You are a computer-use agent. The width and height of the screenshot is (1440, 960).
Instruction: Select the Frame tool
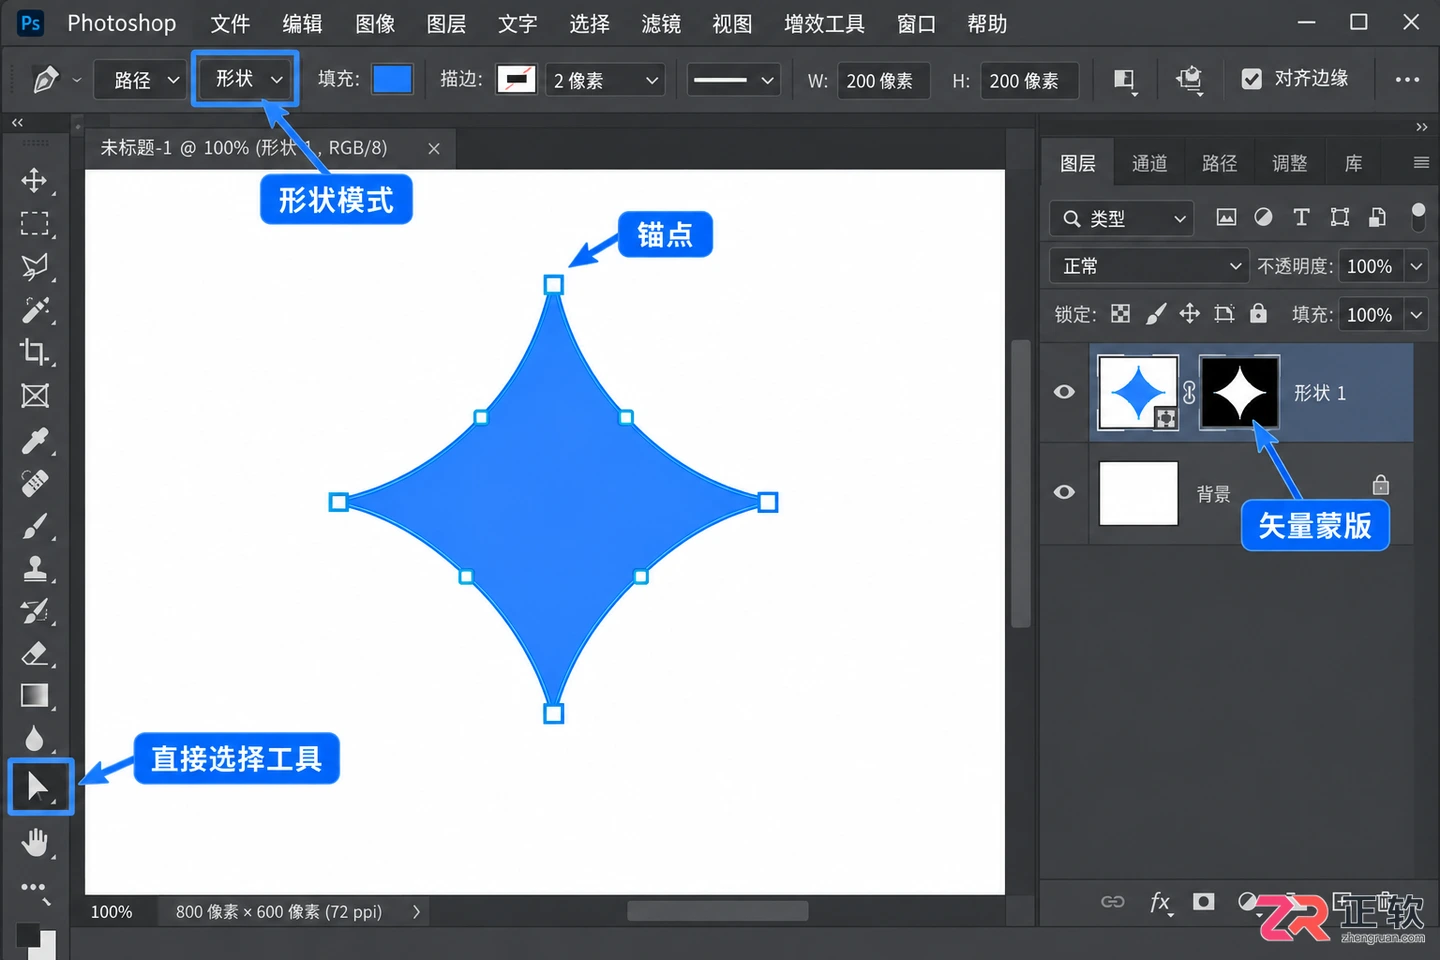click(35, 396)
